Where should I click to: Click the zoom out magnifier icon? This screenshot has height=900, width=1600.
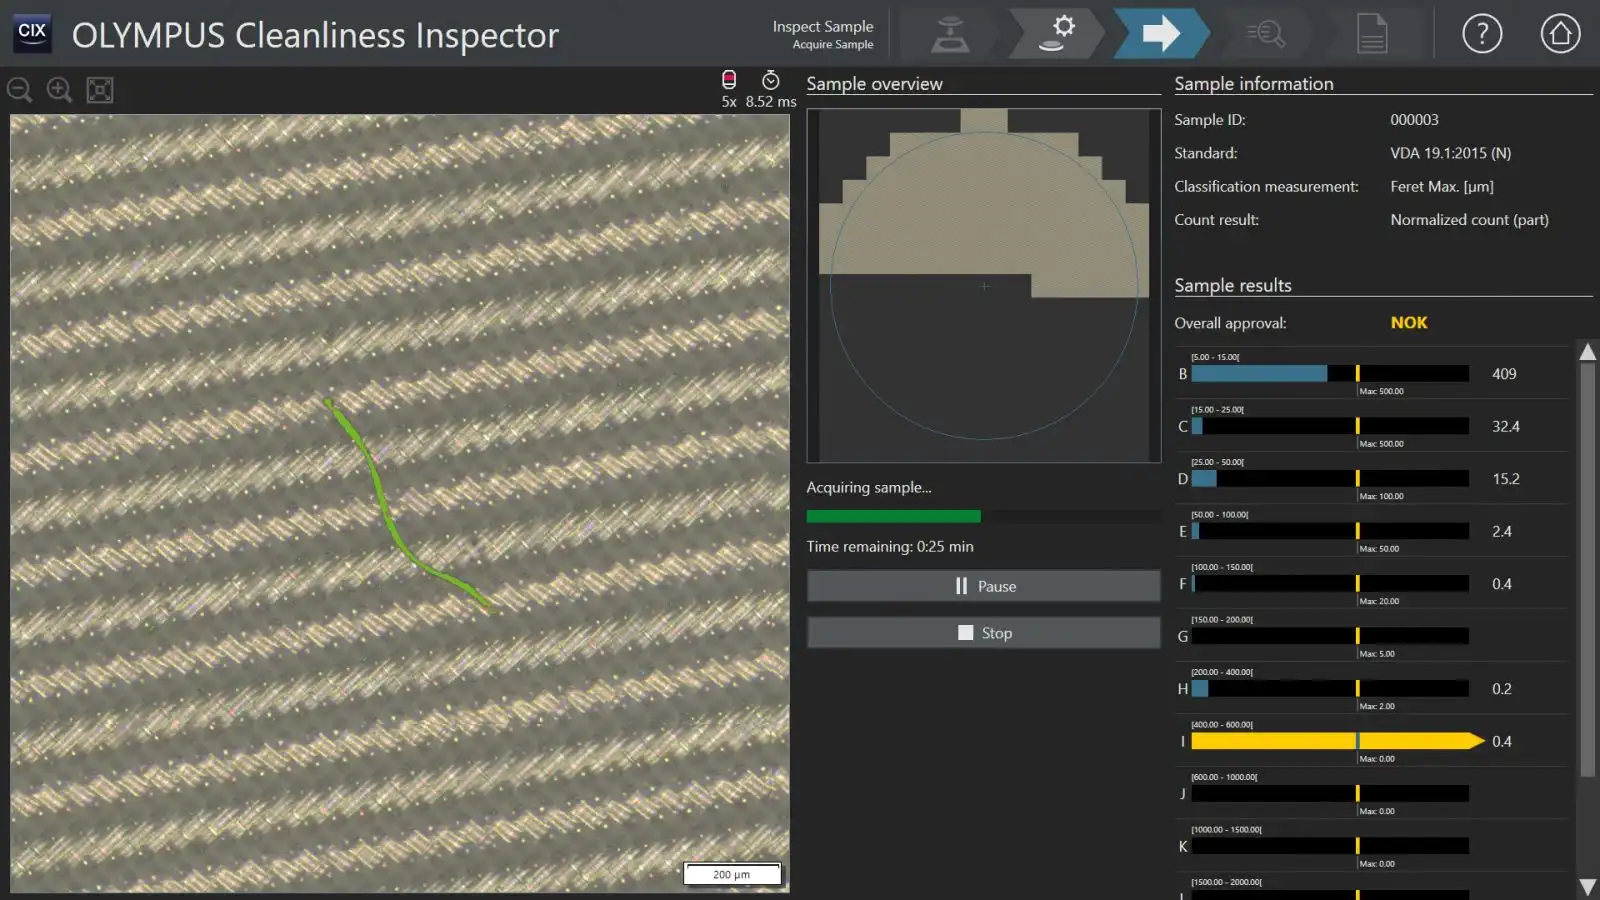click(x=19, y=90)
